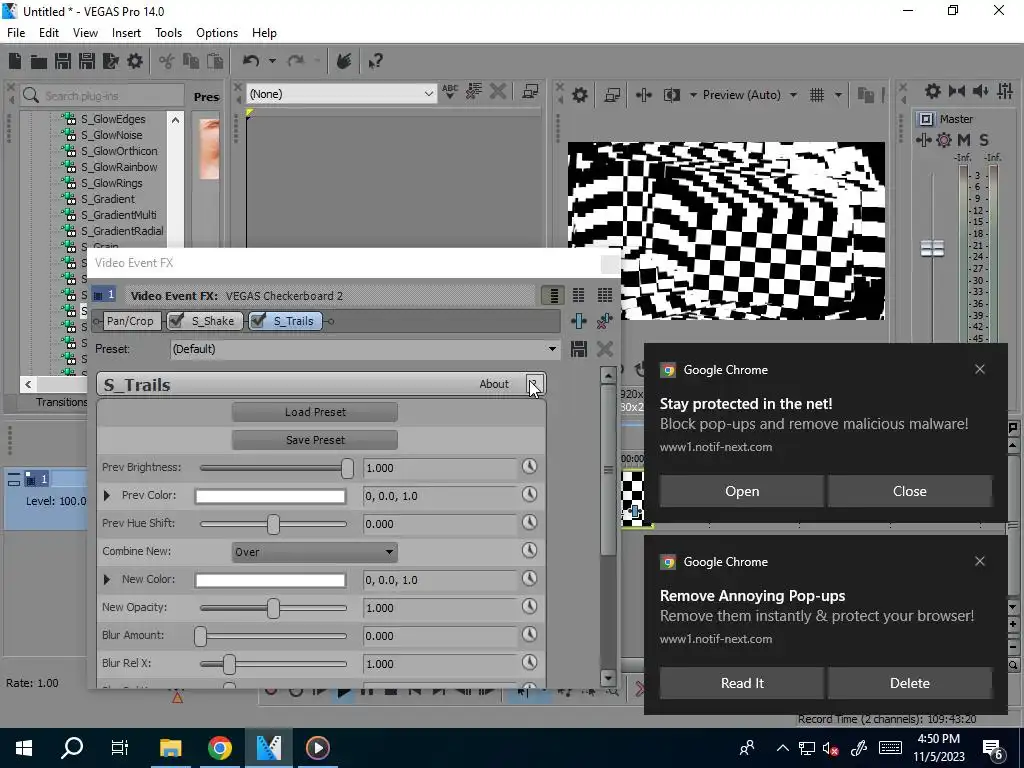Disable the S_Trails effect checkbox

[258, 321]
